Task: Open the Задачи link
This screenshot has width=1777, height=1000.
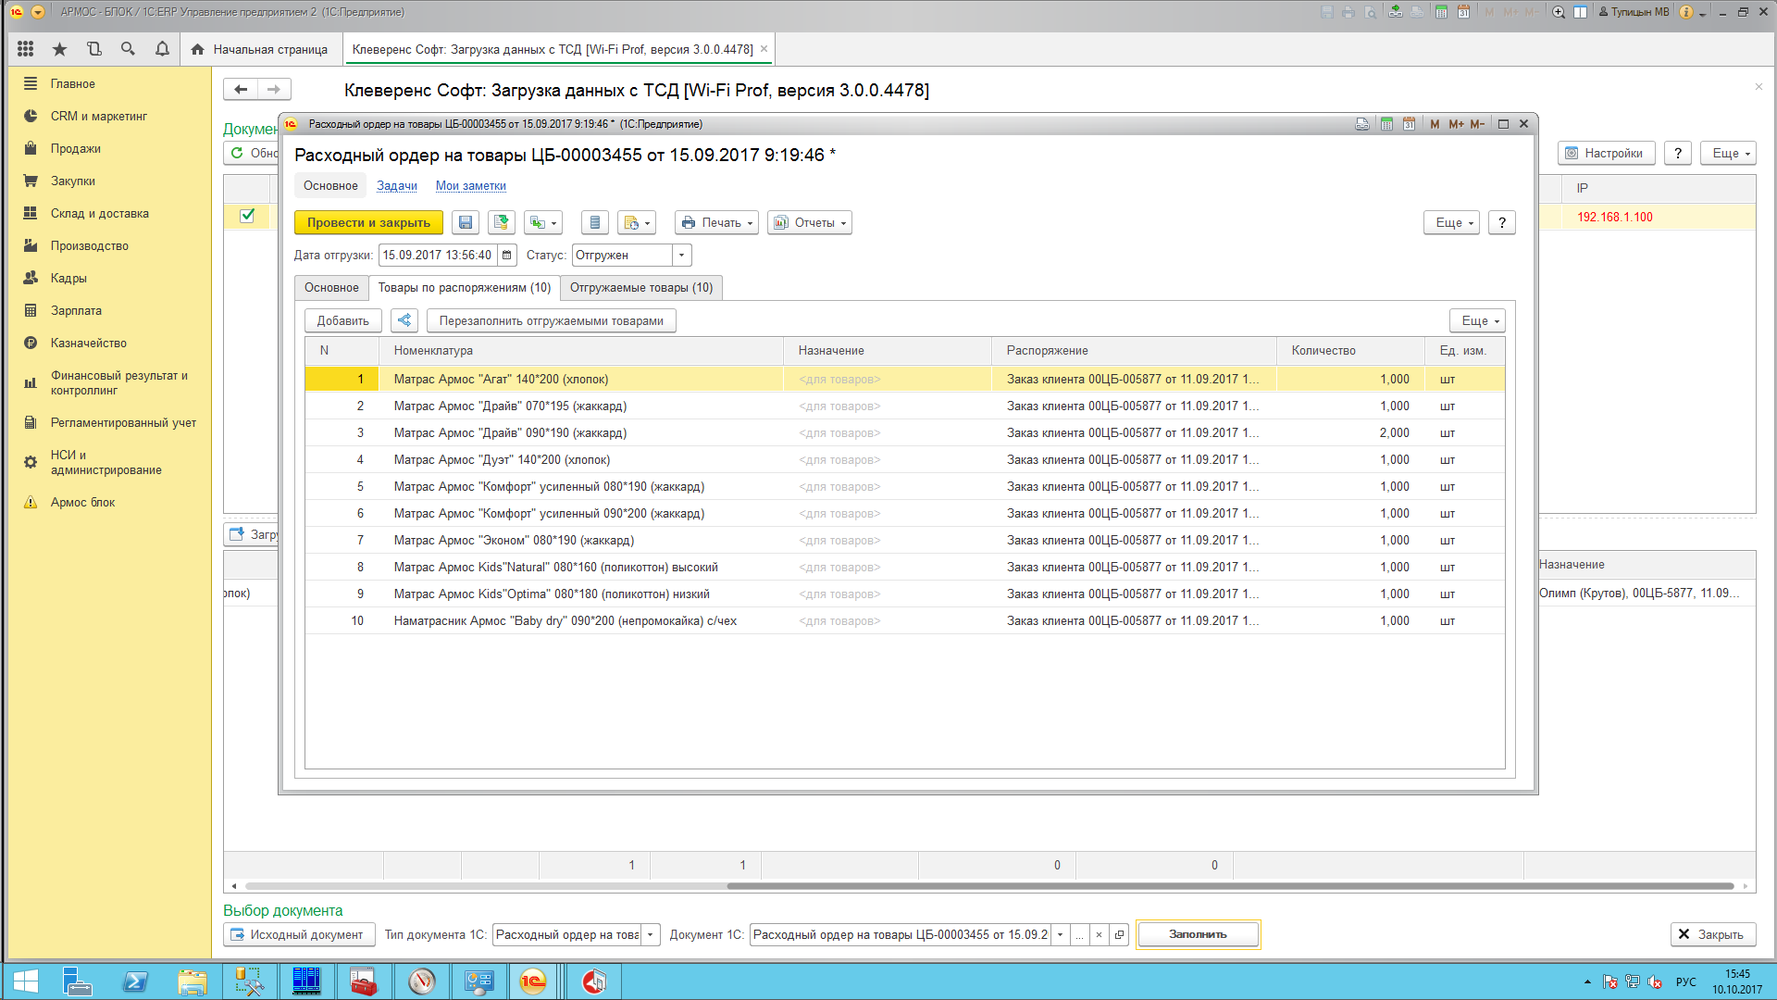Action: tap(397, 186)
